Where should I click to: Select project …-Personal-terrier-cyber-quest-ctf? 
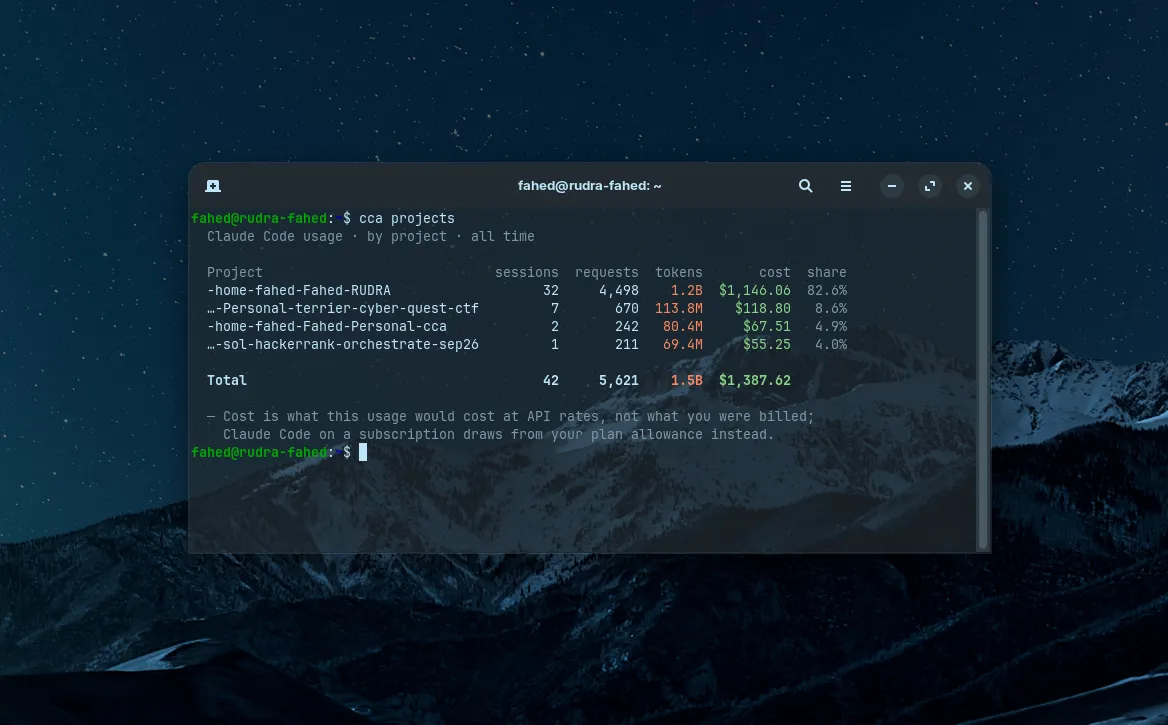click(343, 308)
